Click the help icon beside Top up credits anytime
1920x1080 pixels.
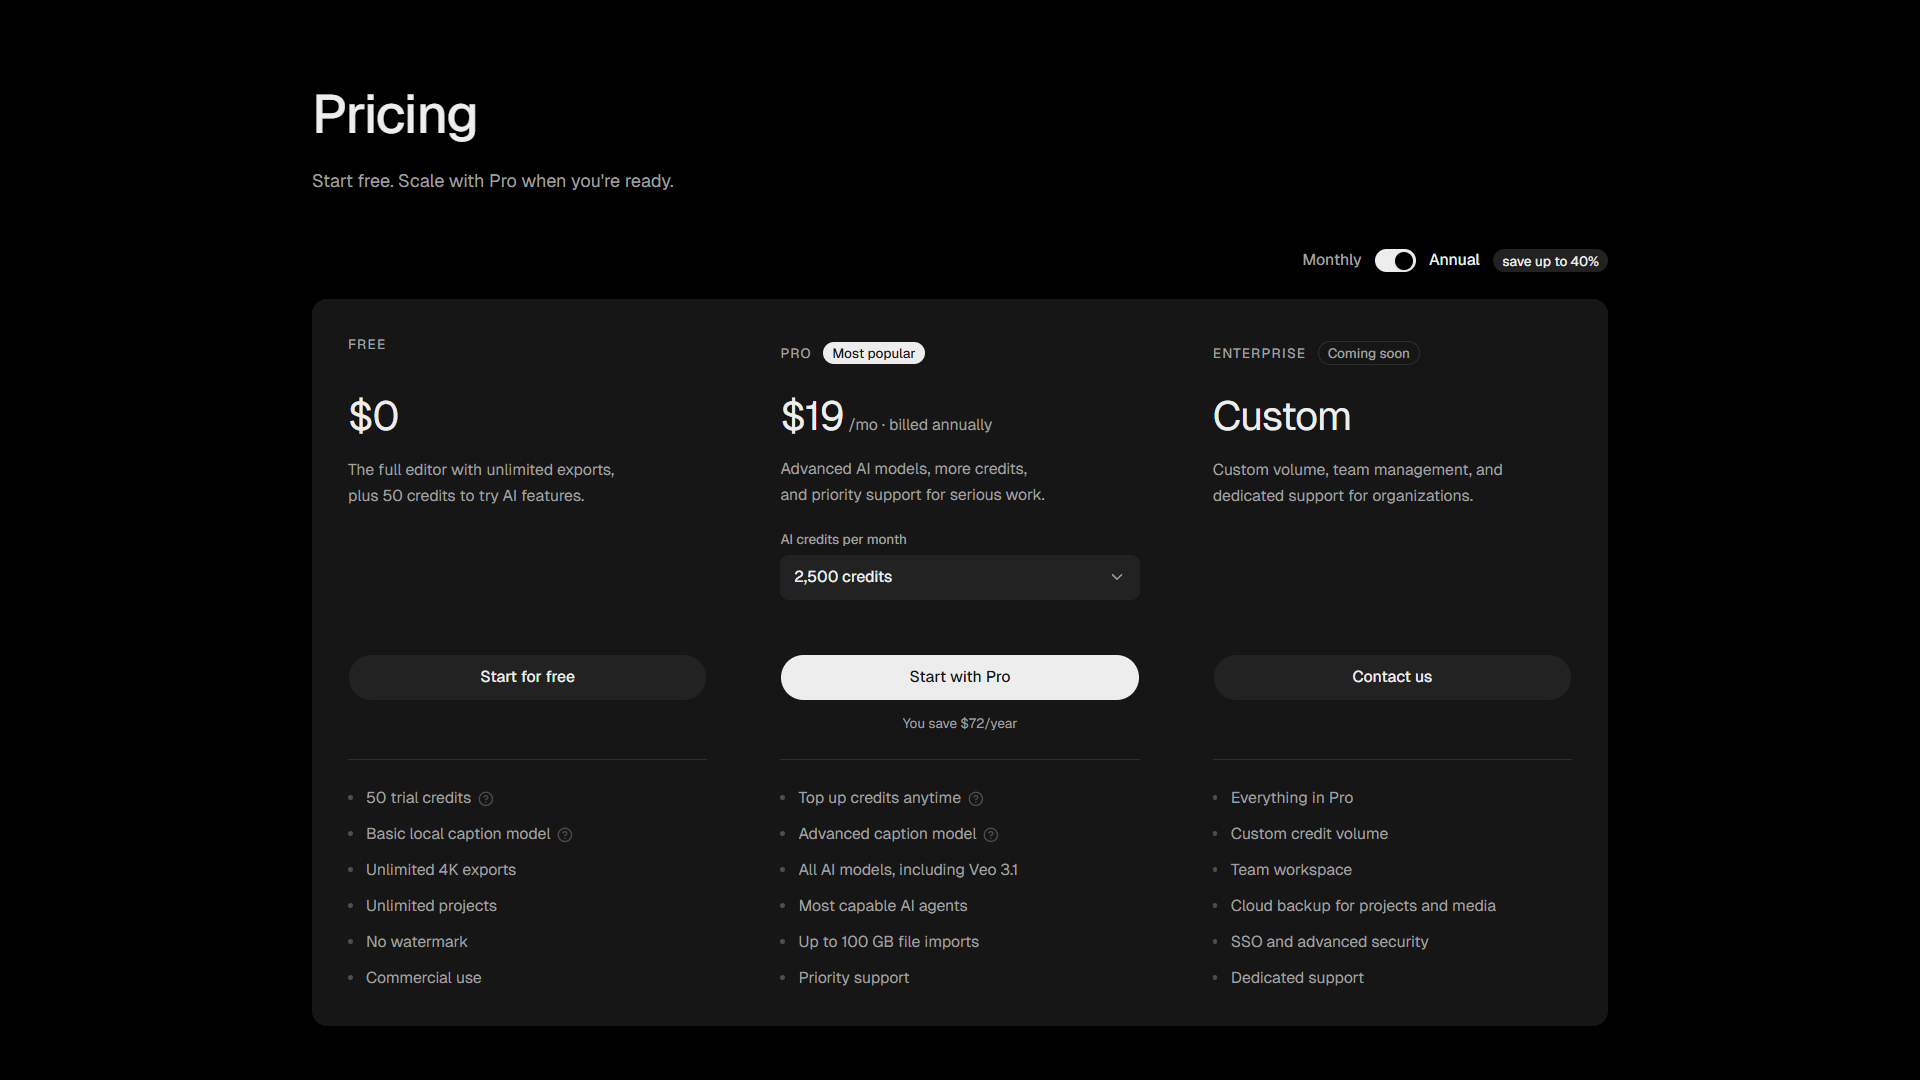[x=976, y=799]
